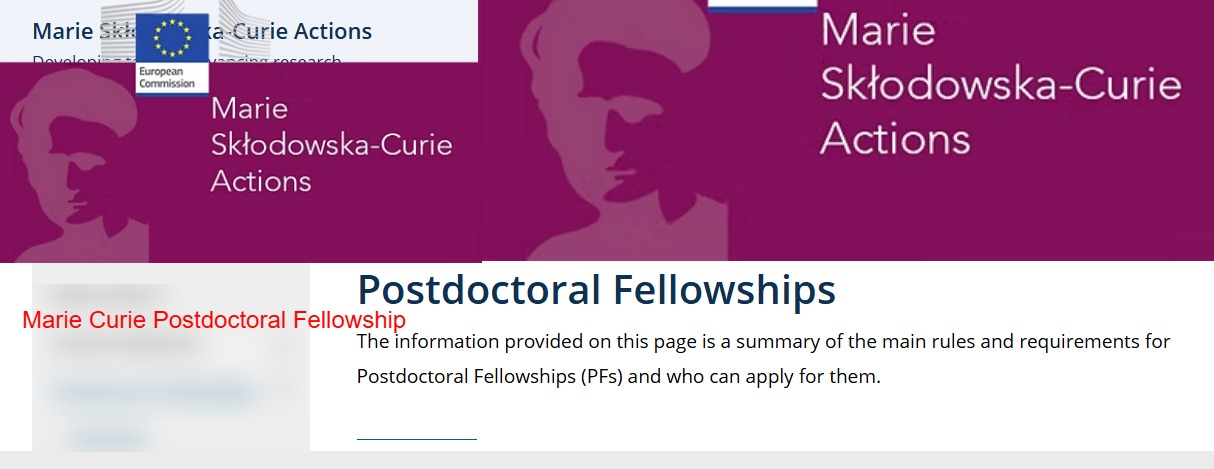Click the white 'Marie Skłodowska-Curie Actions' text in the small left banner

(x=330, y=145)
